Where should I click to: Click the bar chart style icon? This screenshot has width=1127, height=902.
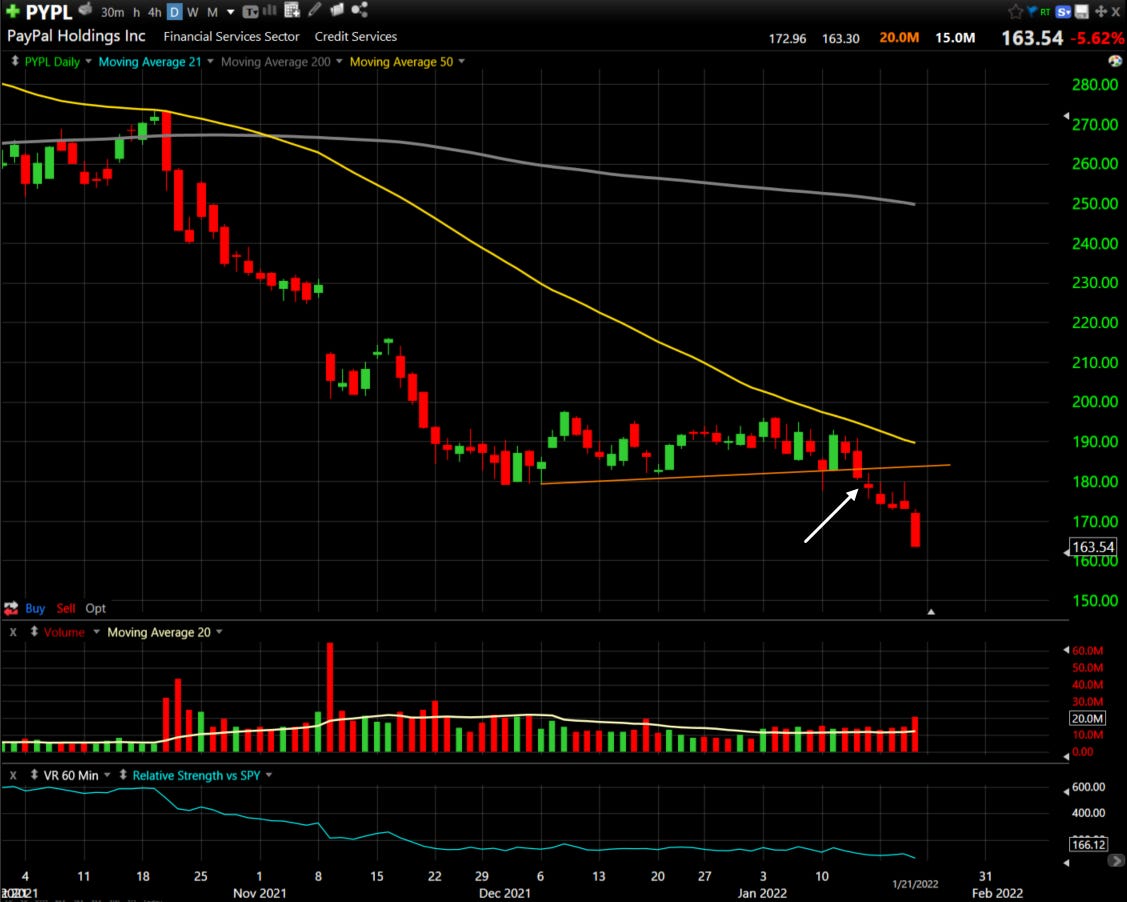270,10
